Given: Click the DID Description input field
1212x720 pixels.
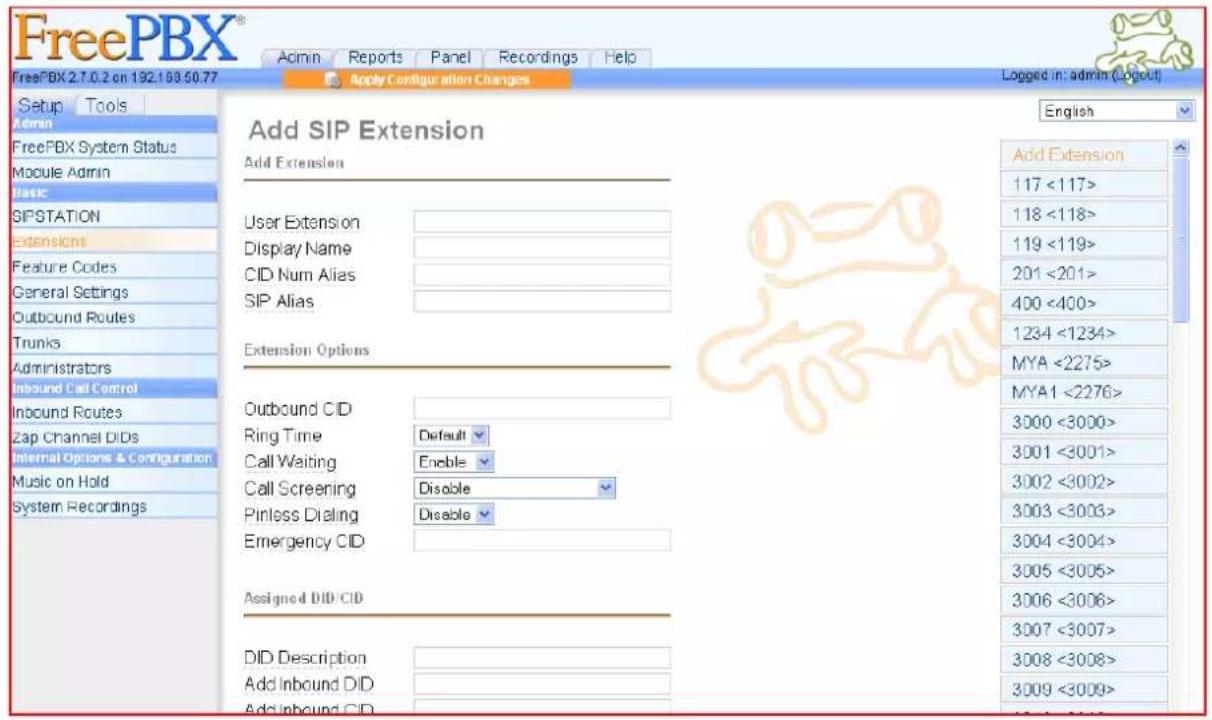Looking at the screenshot, I should click(x=541, y=657).
